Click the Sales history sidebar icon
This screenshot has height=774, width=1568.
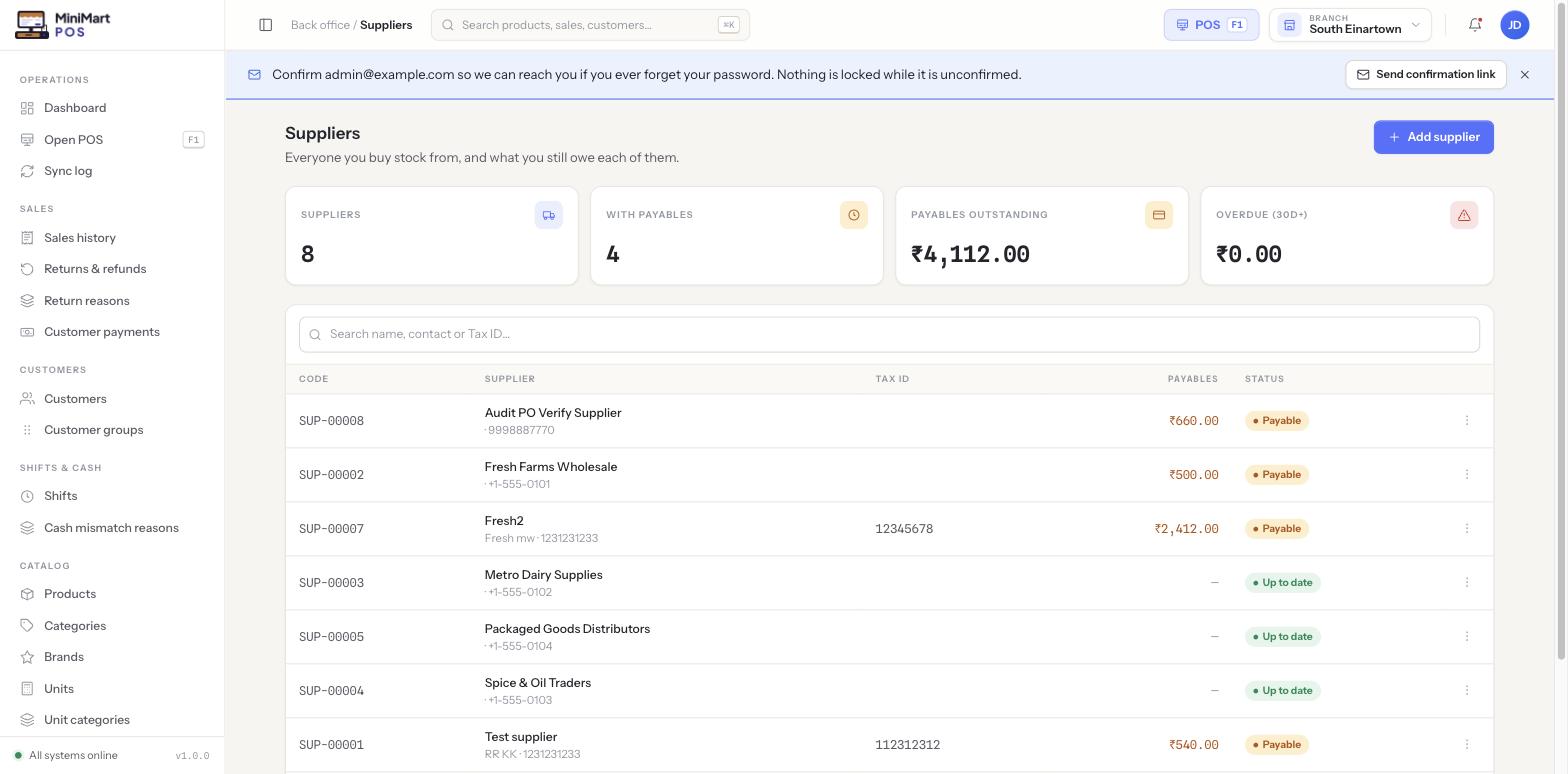27,238
